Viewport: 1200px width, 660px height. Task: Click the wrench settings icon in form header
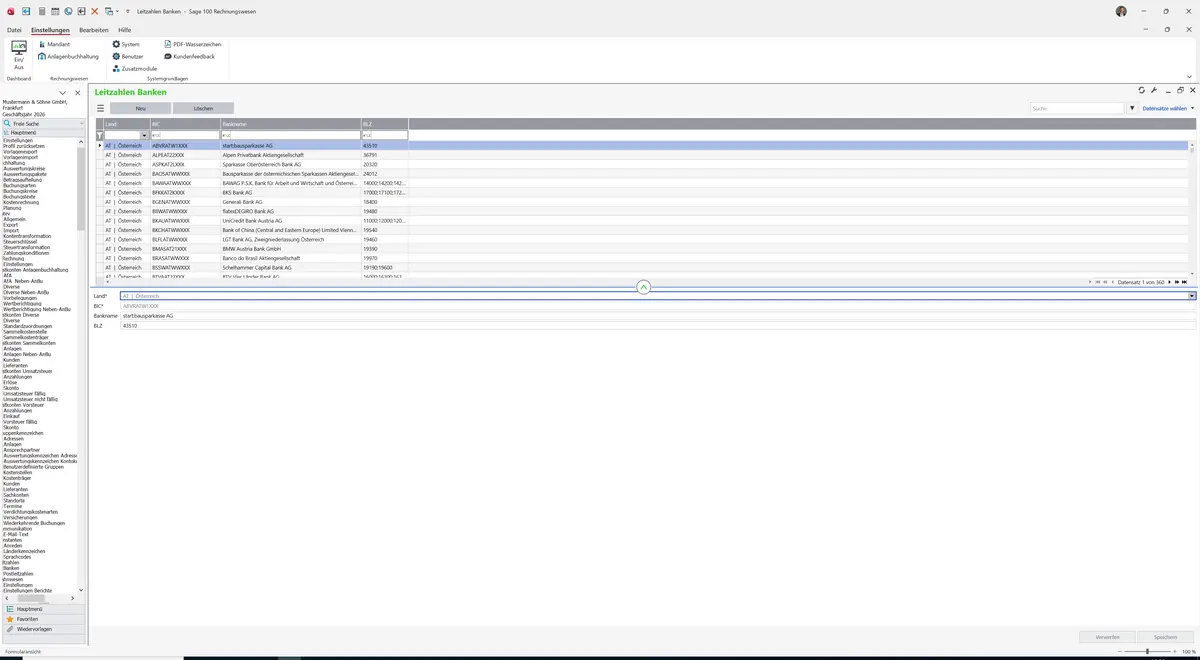[1154, 90]
